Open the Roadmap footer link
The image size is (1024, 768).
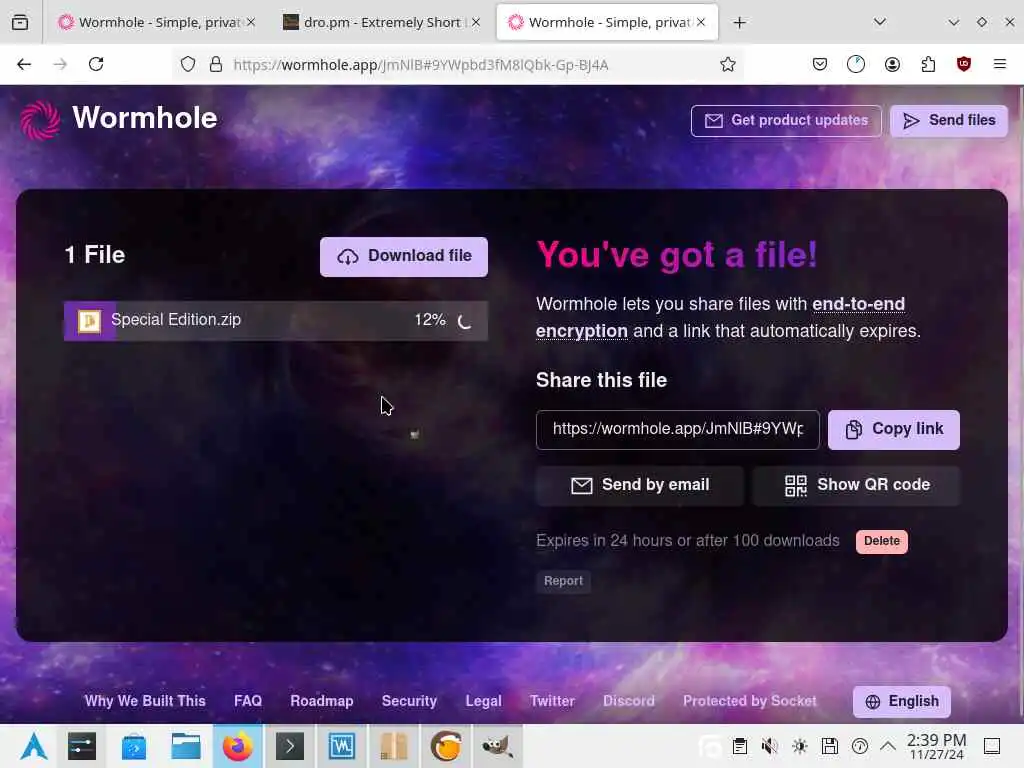tap(322, 701)
